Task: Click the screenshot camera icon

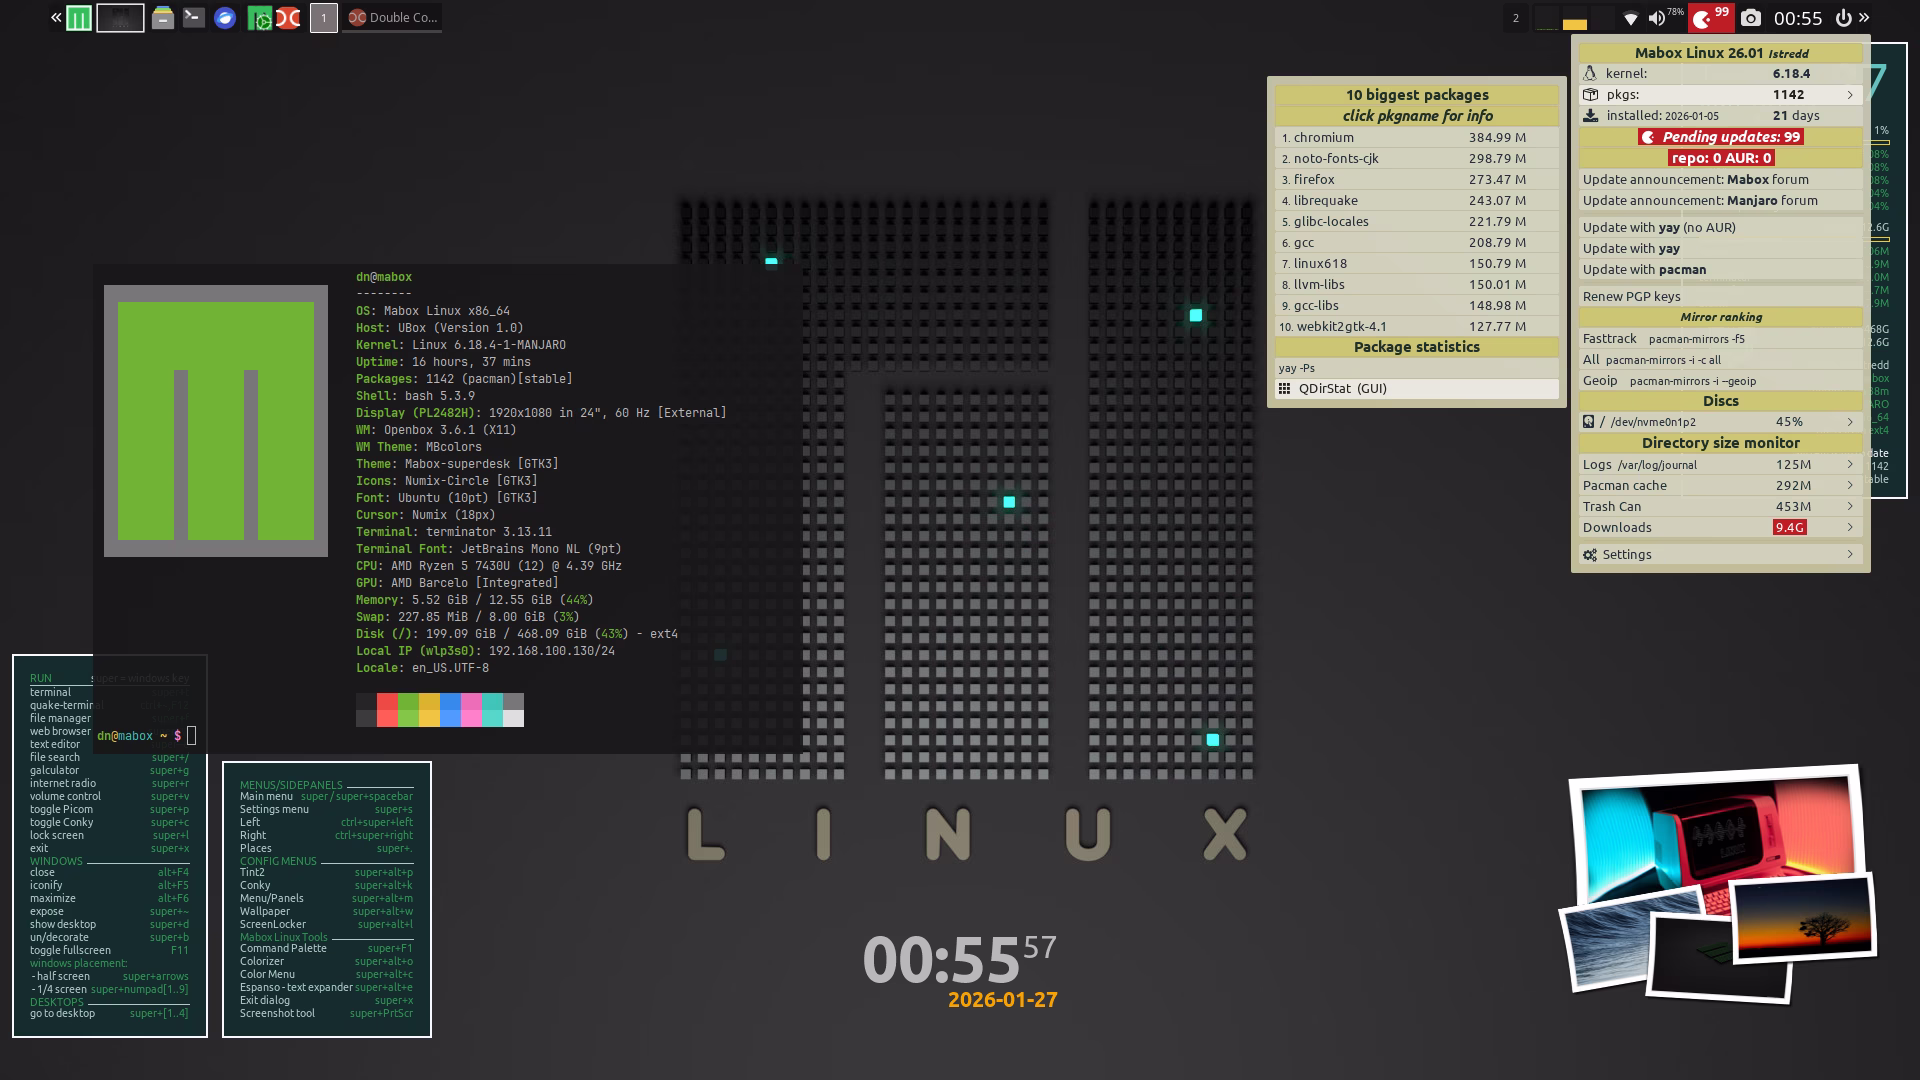Action: [1750, 18]
